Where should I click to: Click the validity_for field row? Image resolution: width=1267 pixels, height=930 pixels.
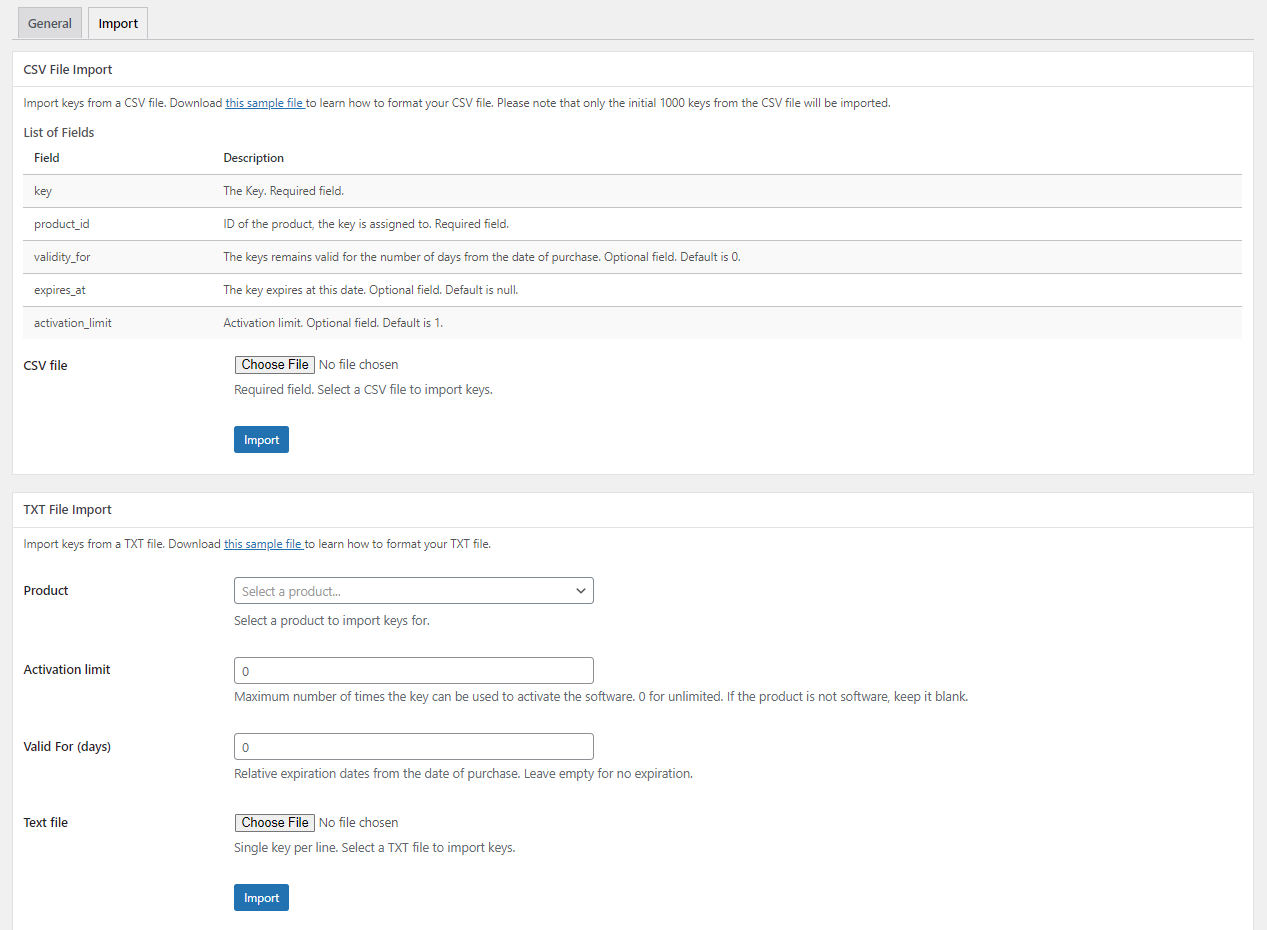(x=632, y=257)
